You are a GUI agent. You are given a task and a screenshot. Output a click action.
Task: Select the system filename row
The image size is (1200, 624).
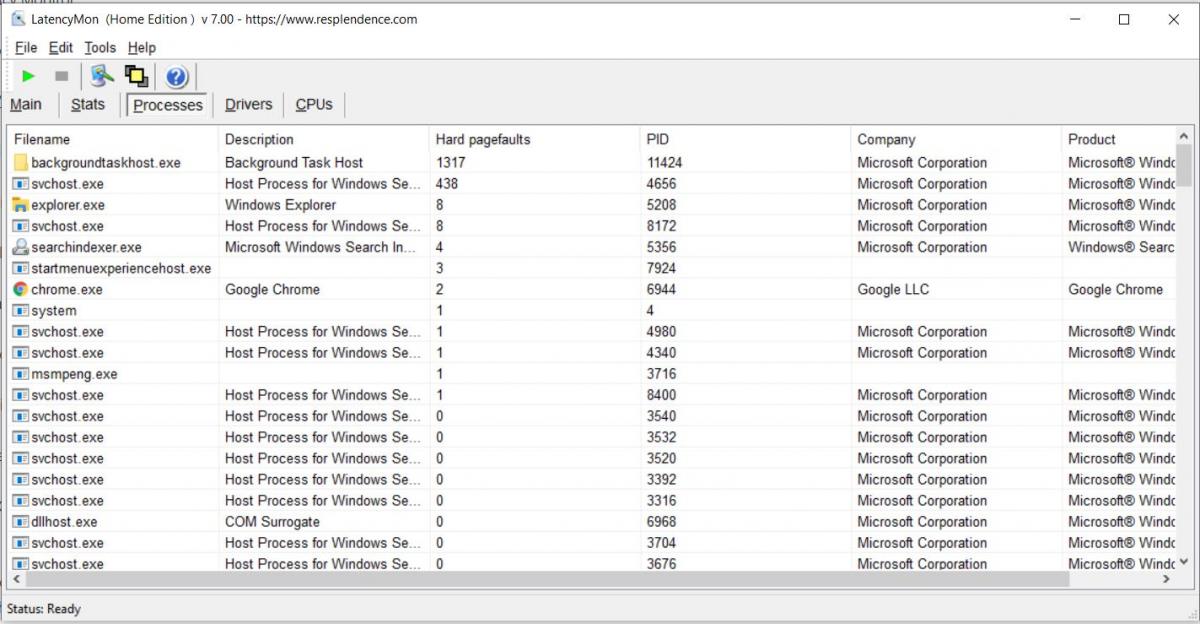tap(54, 311)
